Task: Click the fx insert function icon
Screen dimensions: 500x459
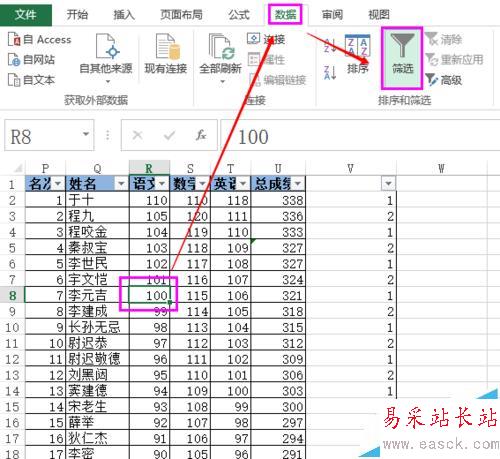Action: coord(201,135)
